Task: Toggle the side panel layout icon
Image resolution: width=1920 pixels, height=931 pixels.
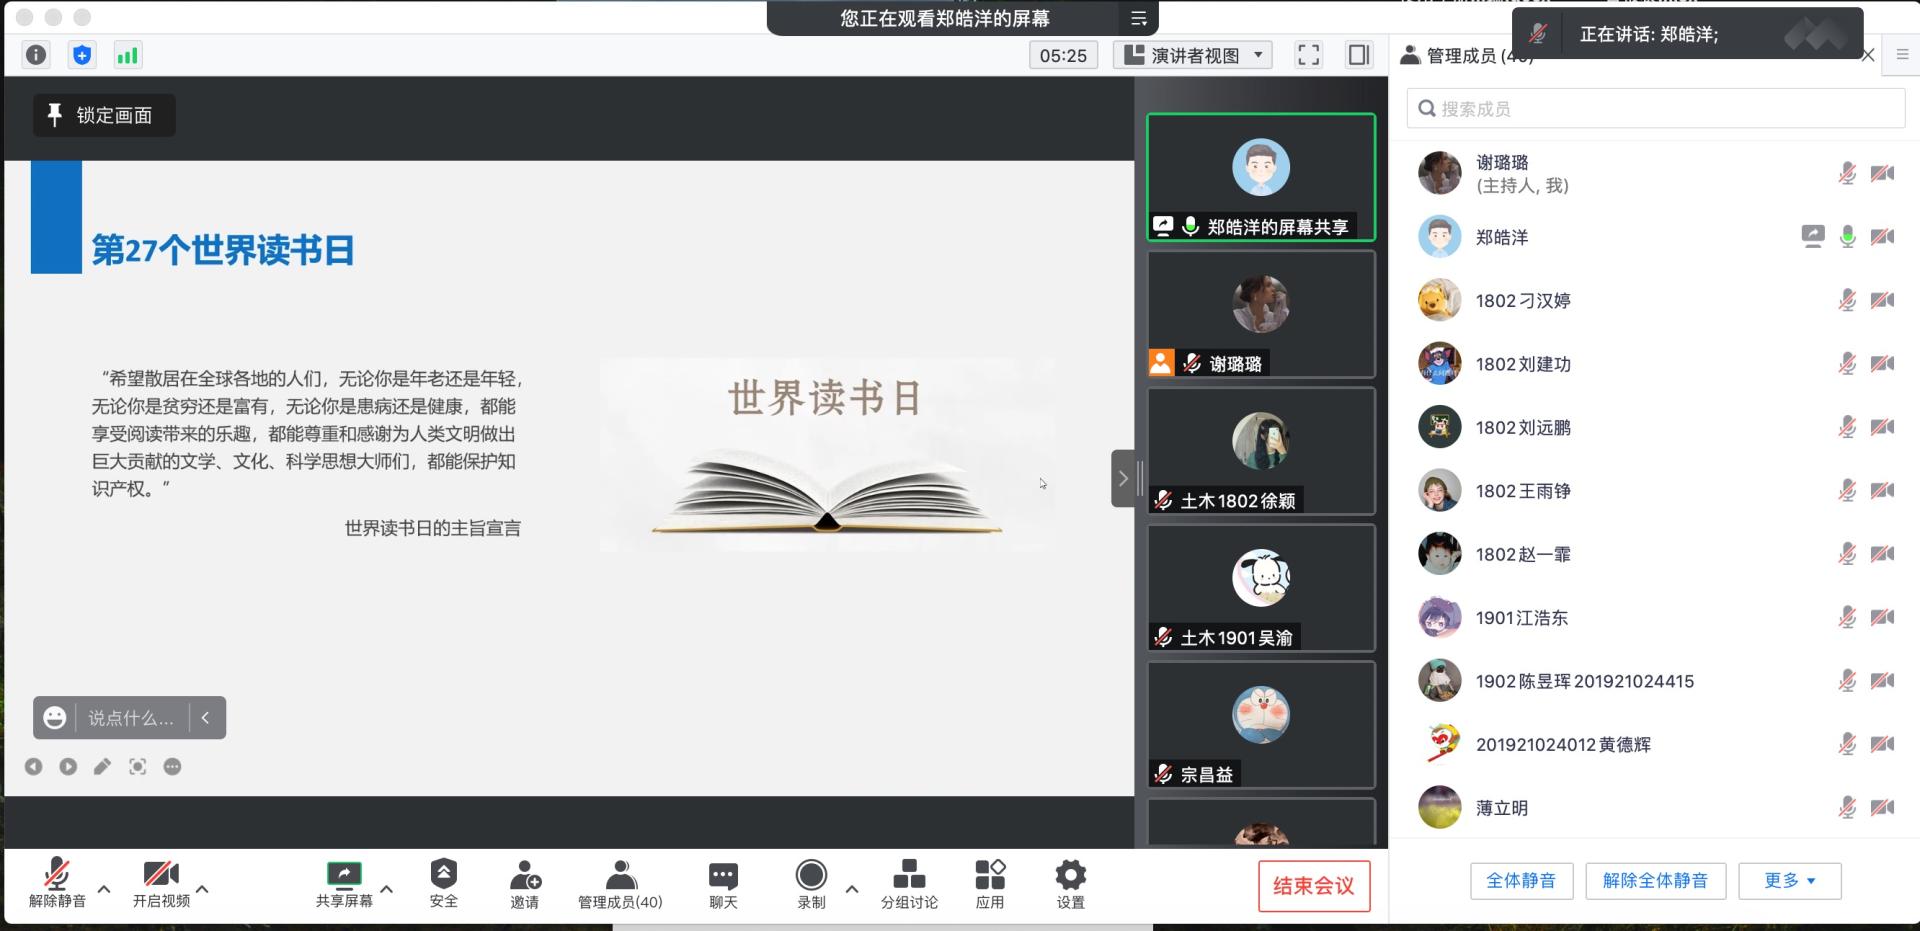Action: click(x=1359, y=55)
